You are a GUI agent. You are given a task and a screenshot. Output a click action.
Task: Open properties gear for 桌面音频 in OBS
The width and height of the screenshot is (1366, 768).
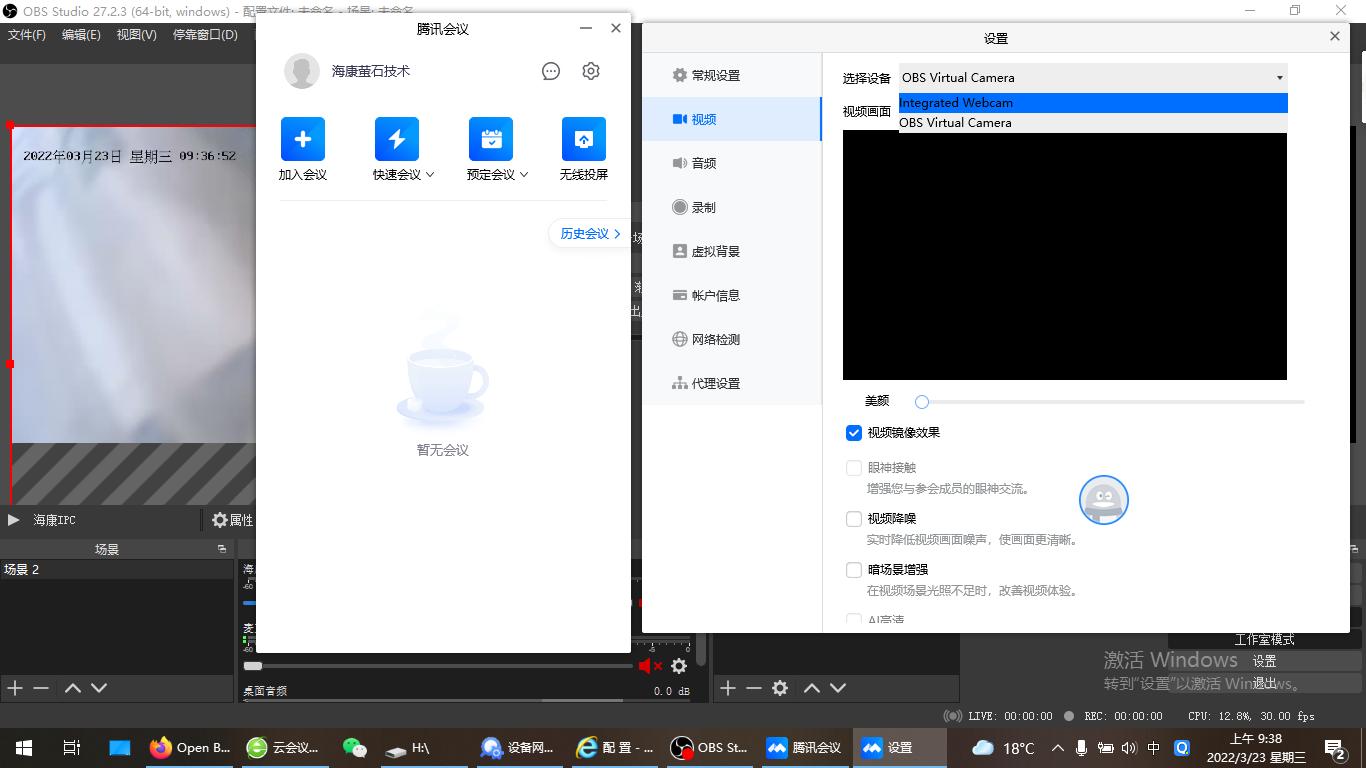(679, 665)
